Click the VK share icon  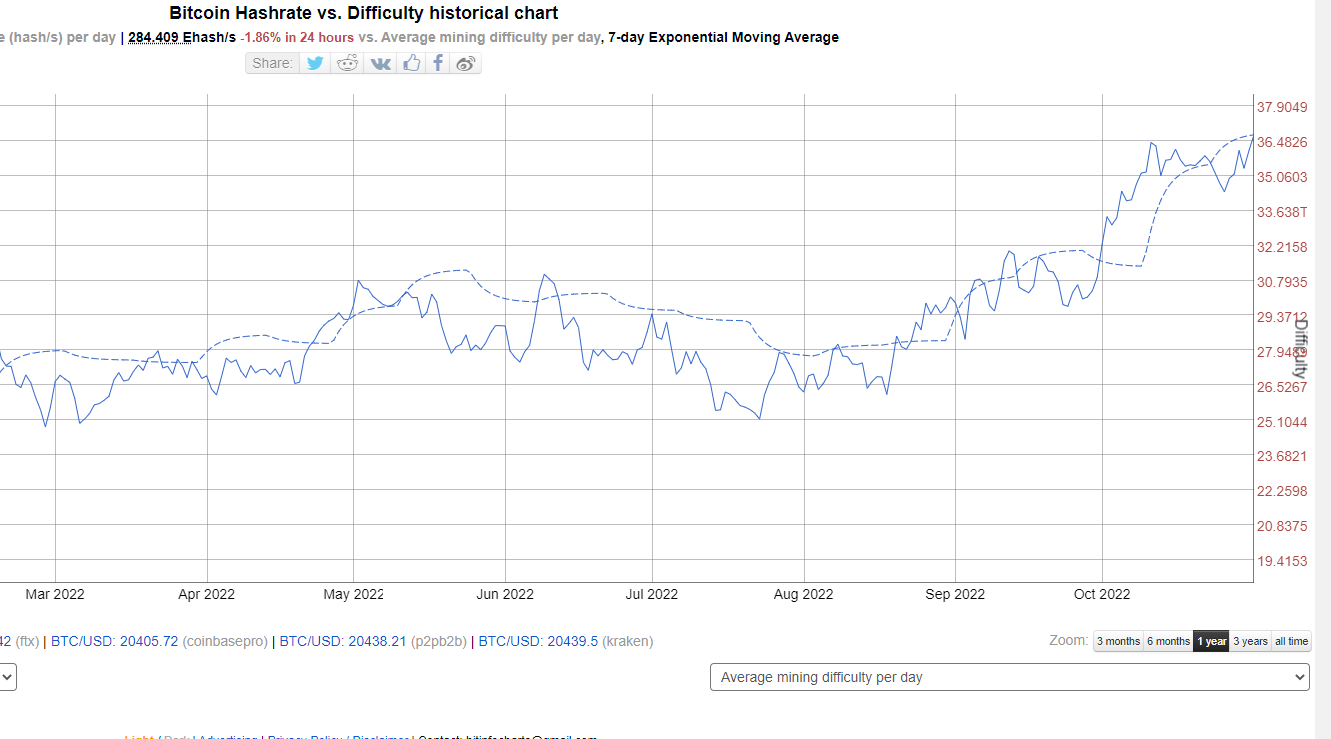coord(381,63)
